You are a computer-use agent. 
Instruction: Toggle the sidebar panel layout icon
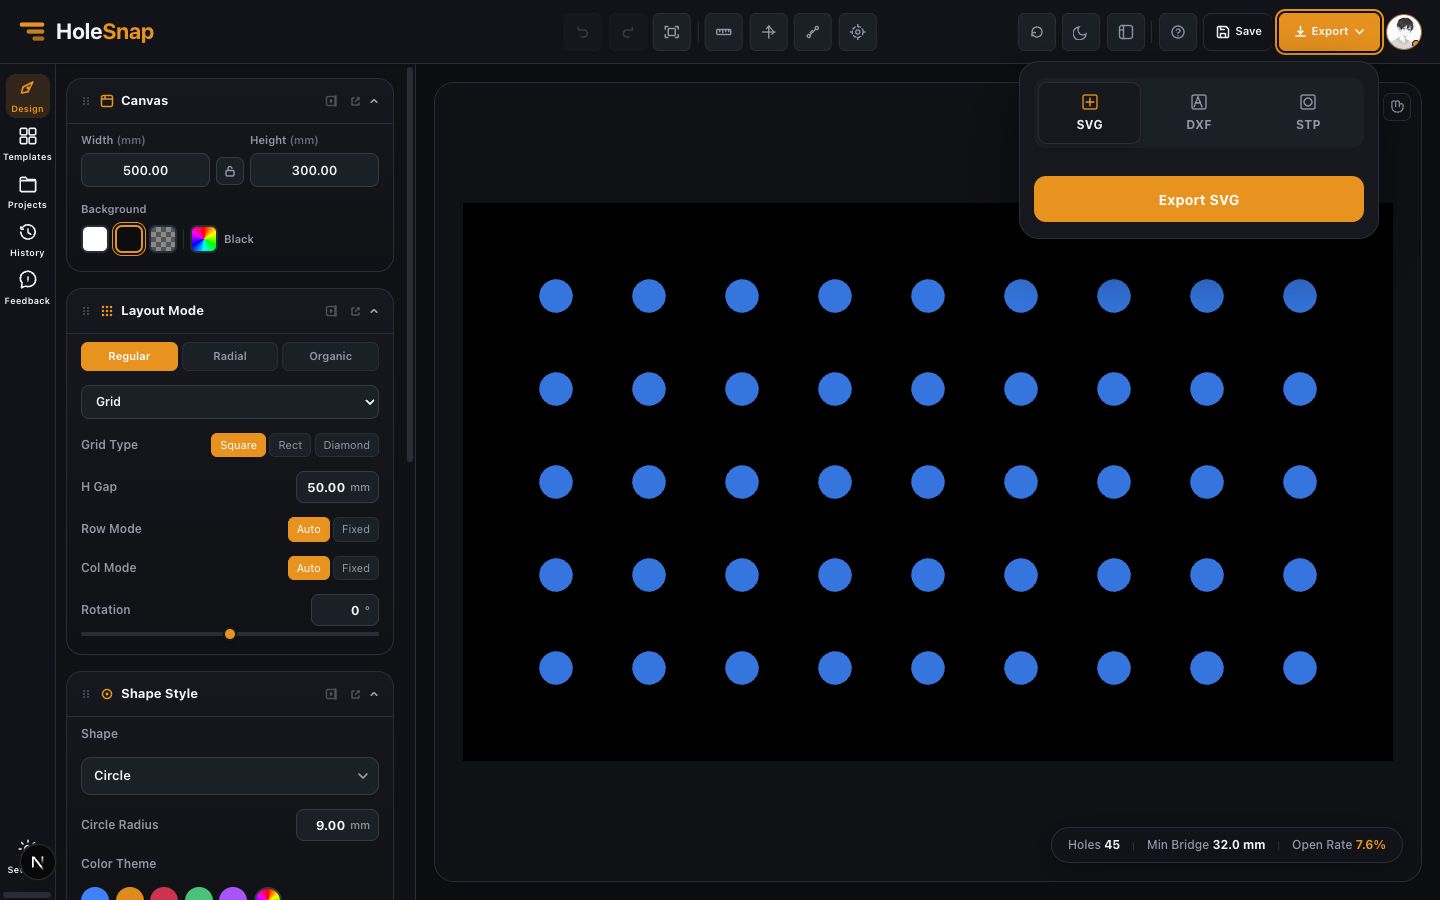tap(1126, 32)
